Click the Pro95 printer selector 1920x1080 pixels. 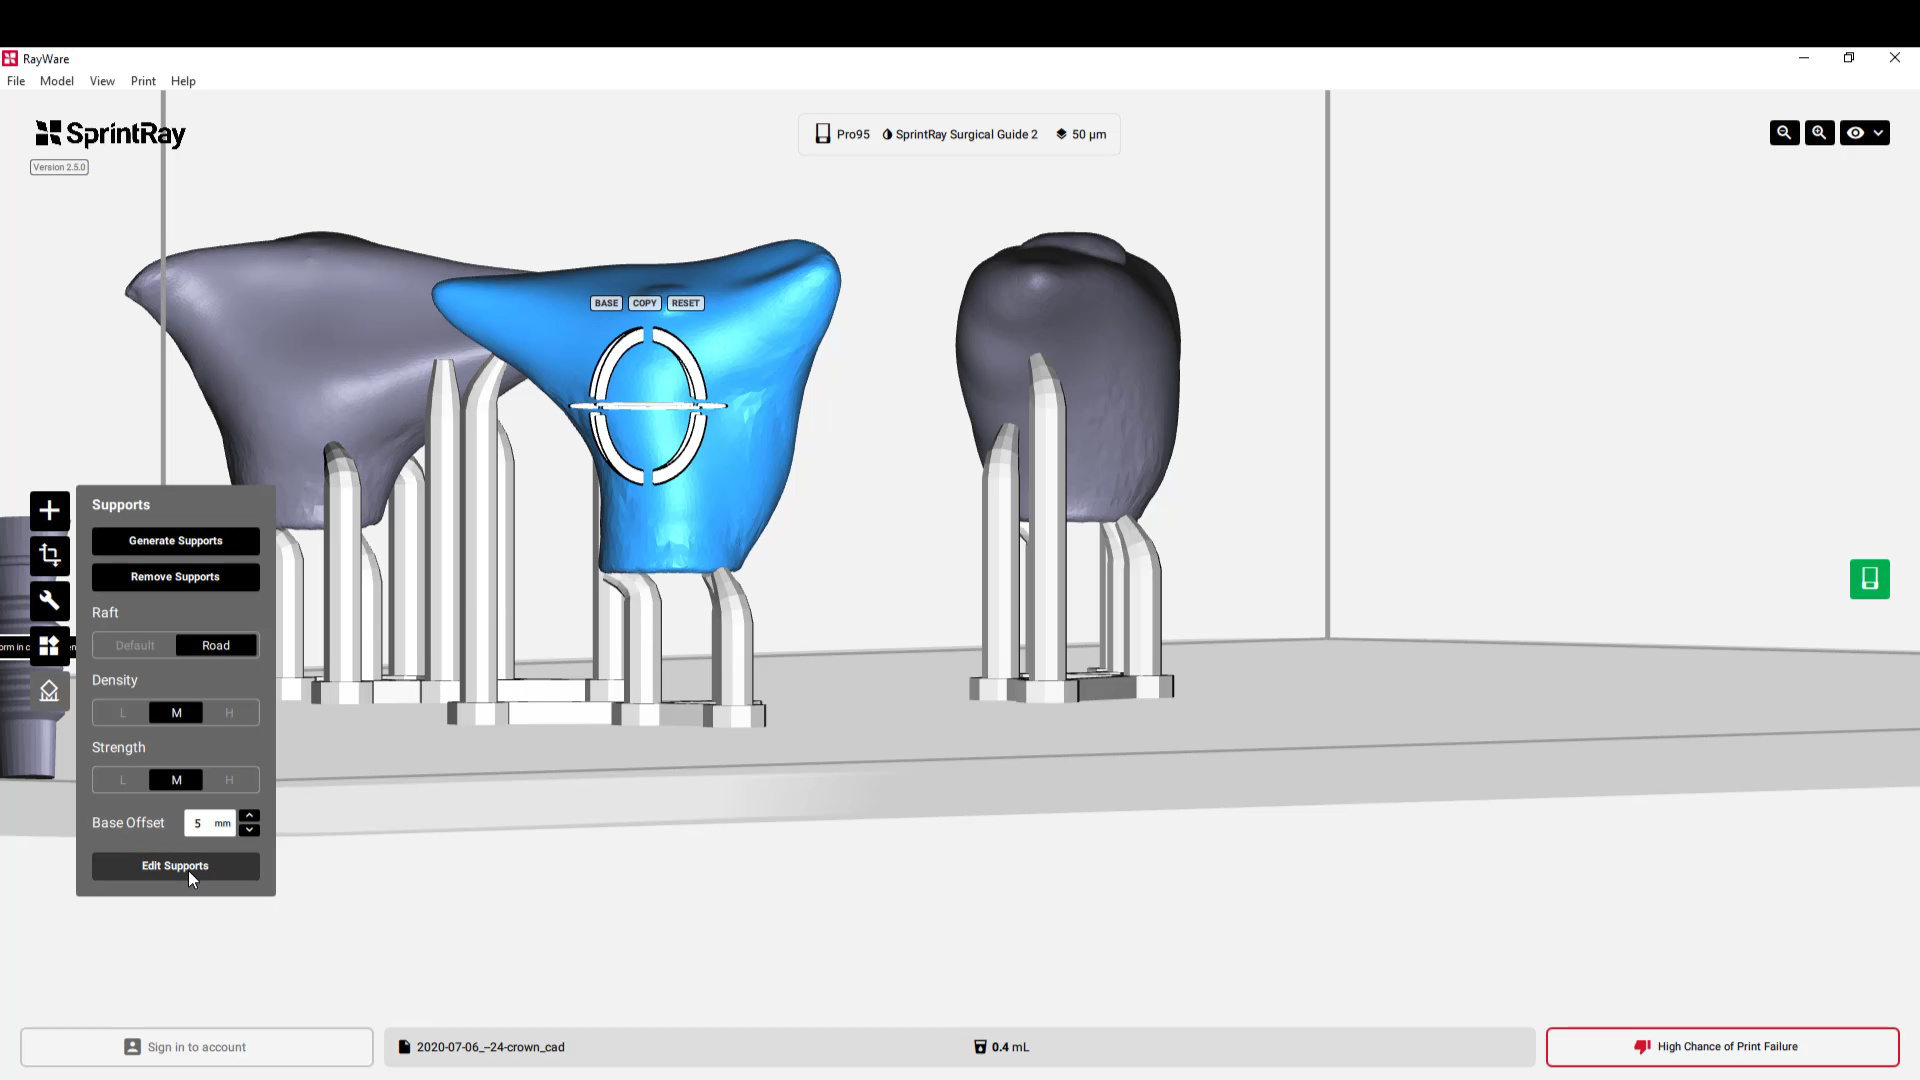point(842,134)
